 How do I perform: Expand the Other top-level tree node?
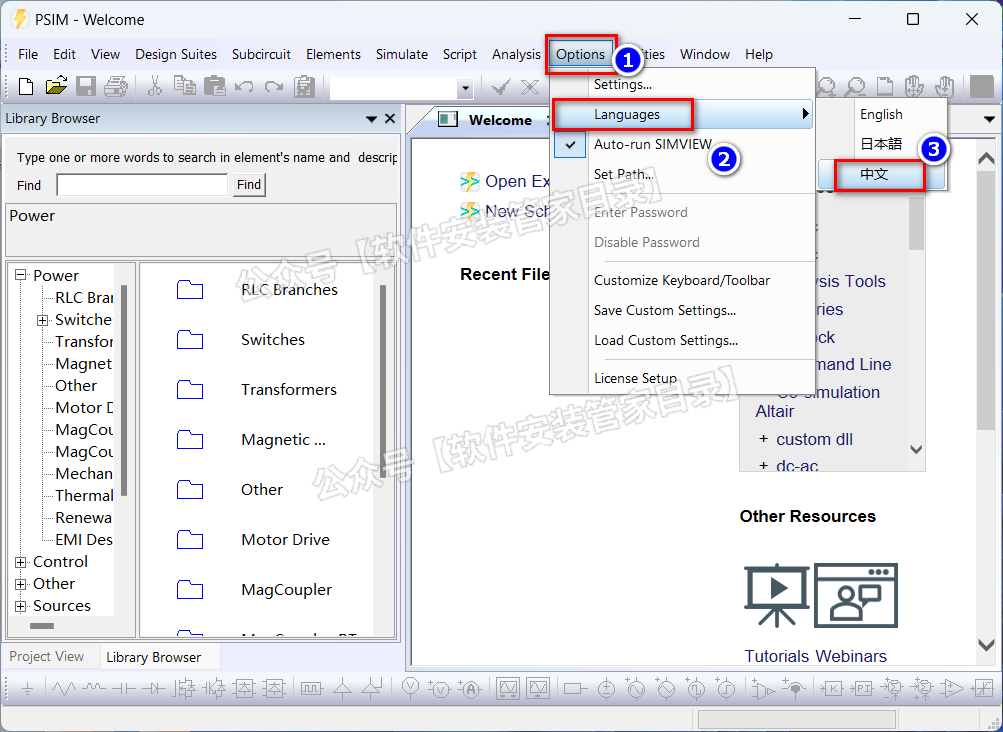click(x=21, y=584)
